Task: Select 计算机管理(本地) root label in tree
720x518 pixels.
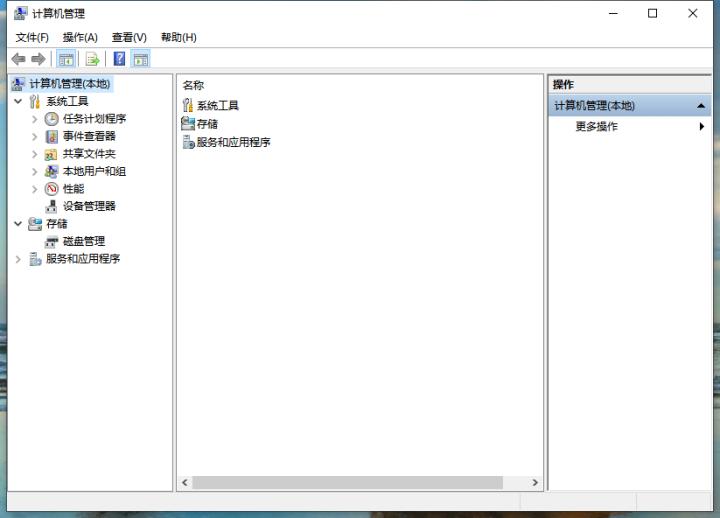Action: pyautogui.click(x=70, y=84)
